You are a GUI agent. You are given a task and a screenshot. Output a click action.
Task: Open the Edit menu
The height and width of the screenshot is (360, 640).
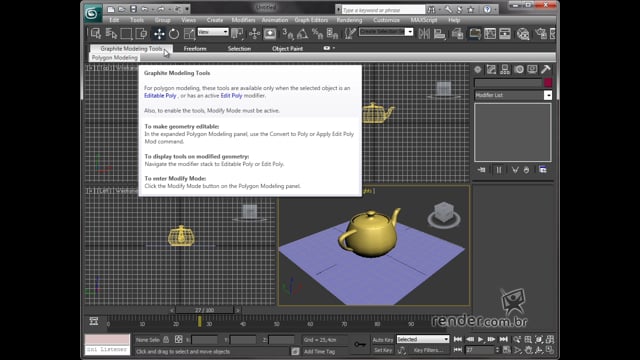114,20
